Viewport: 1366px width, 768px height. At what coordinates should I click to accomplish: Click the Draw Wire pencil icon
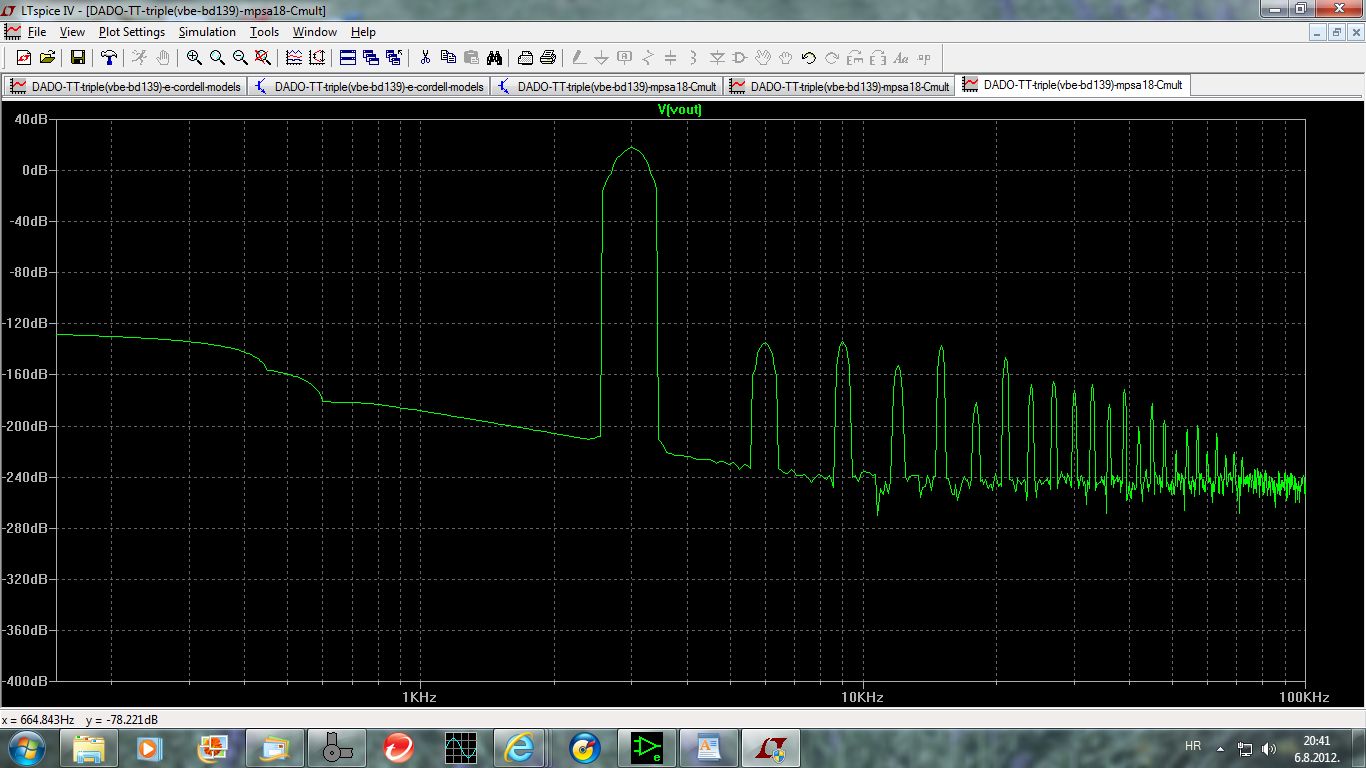click(579, 58)
